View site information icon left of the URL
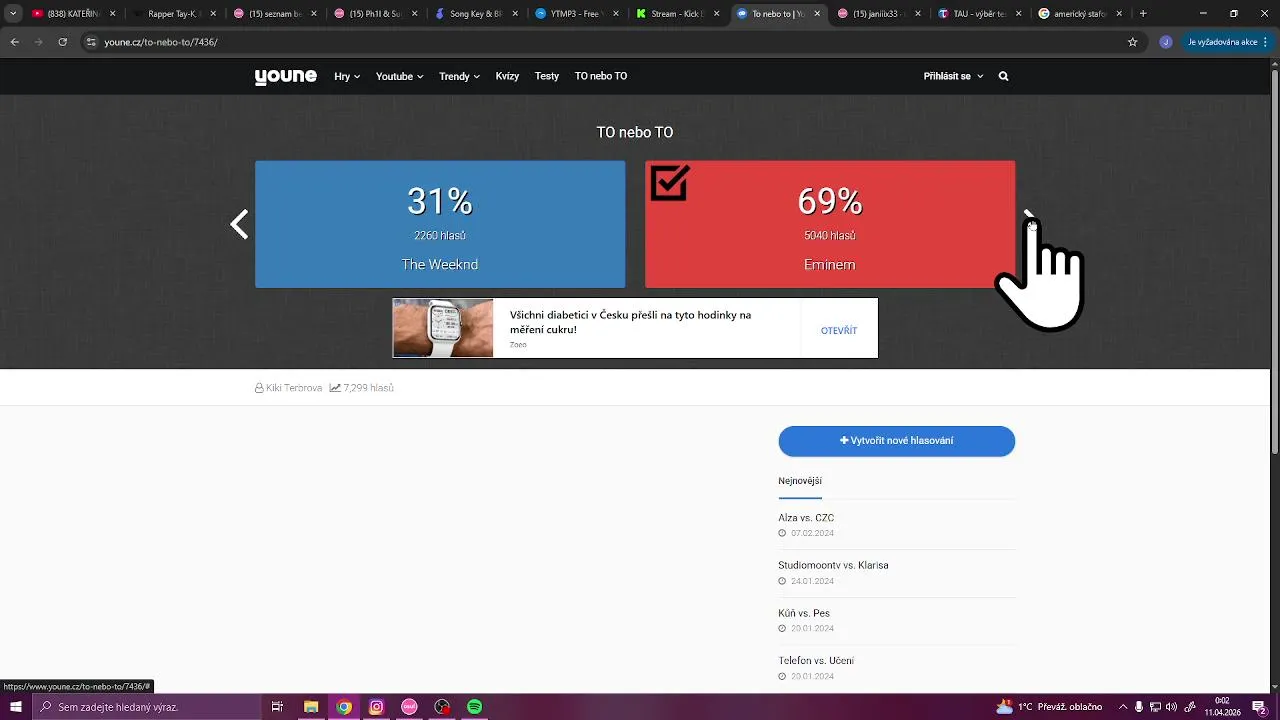The width and height of the screenshot is (1280, 720). pos(91,42)
